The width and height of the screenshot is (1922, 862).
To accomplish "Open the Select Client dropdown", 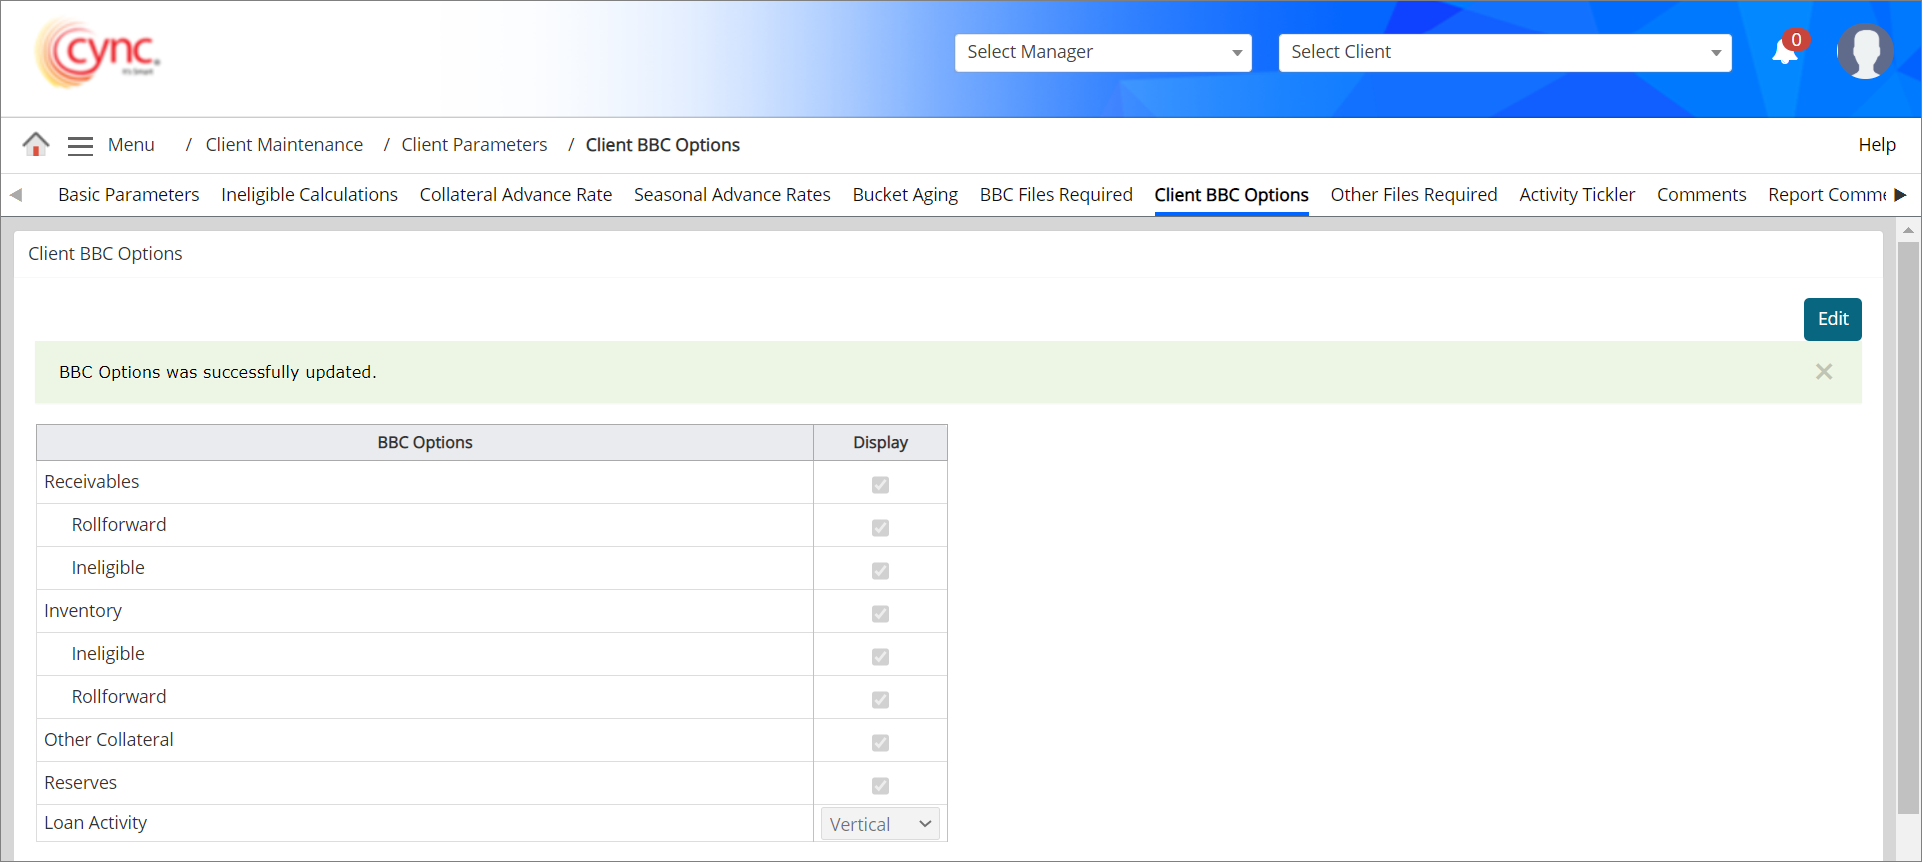I will click(x=1504, y=53).
